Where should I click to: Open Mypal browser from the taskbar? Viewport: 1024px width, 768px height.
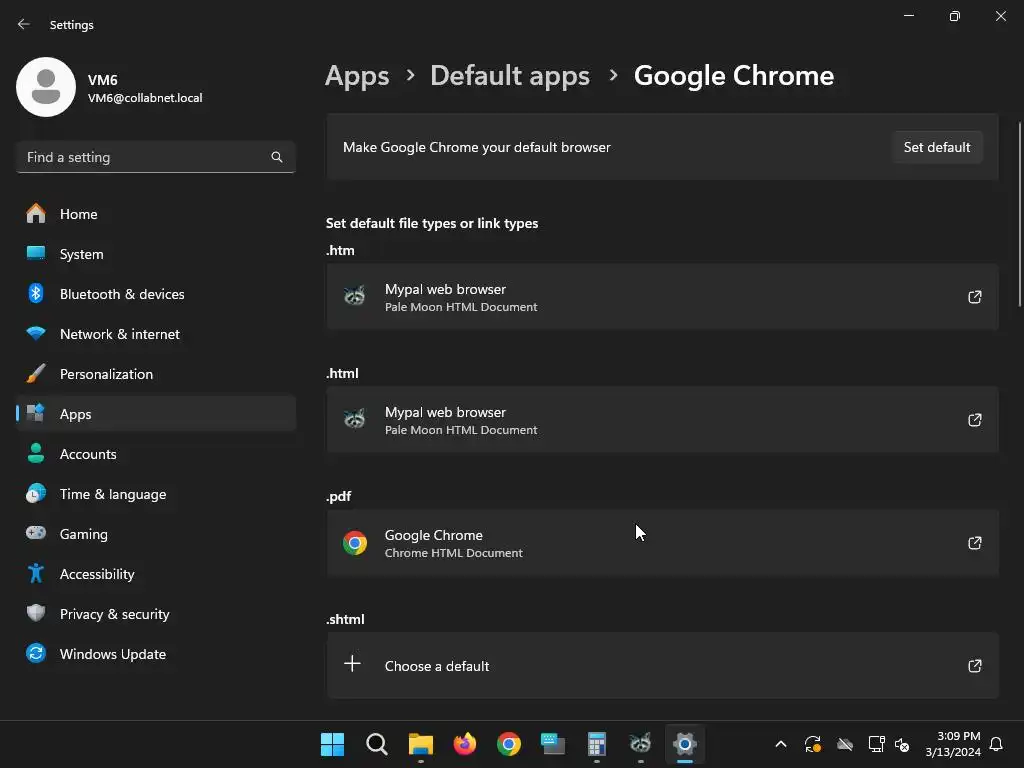click(x=641, y=744)
